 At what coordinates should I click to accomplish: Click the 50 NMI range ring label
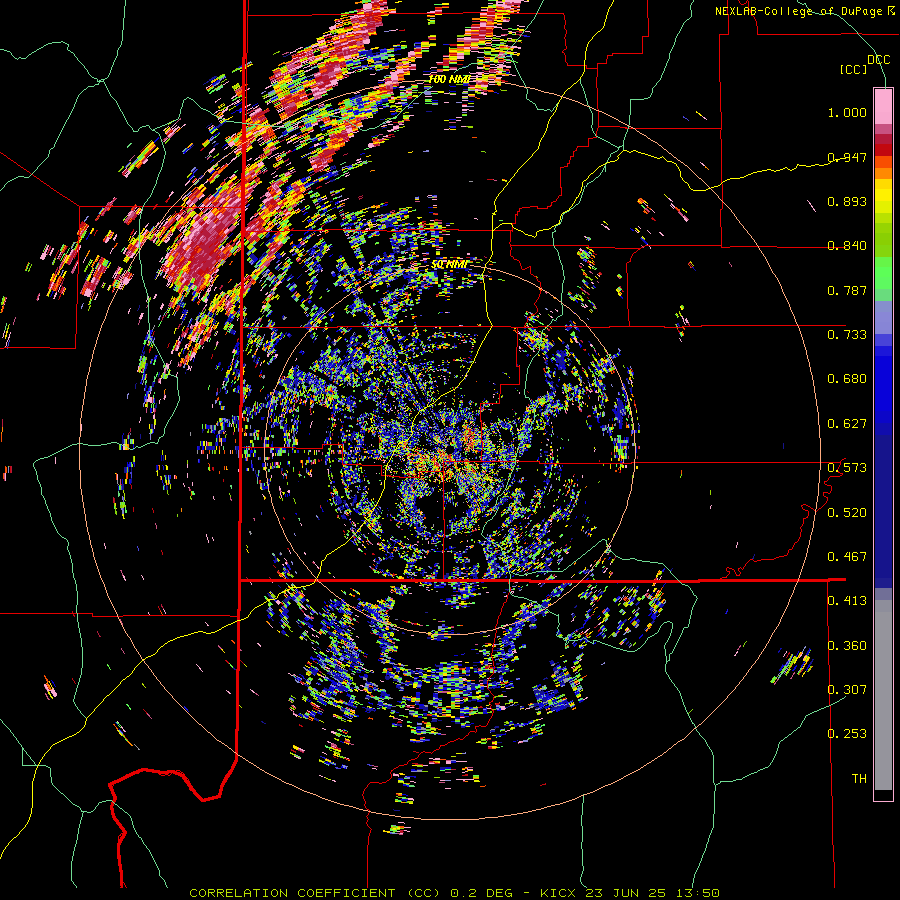(449, 264)
